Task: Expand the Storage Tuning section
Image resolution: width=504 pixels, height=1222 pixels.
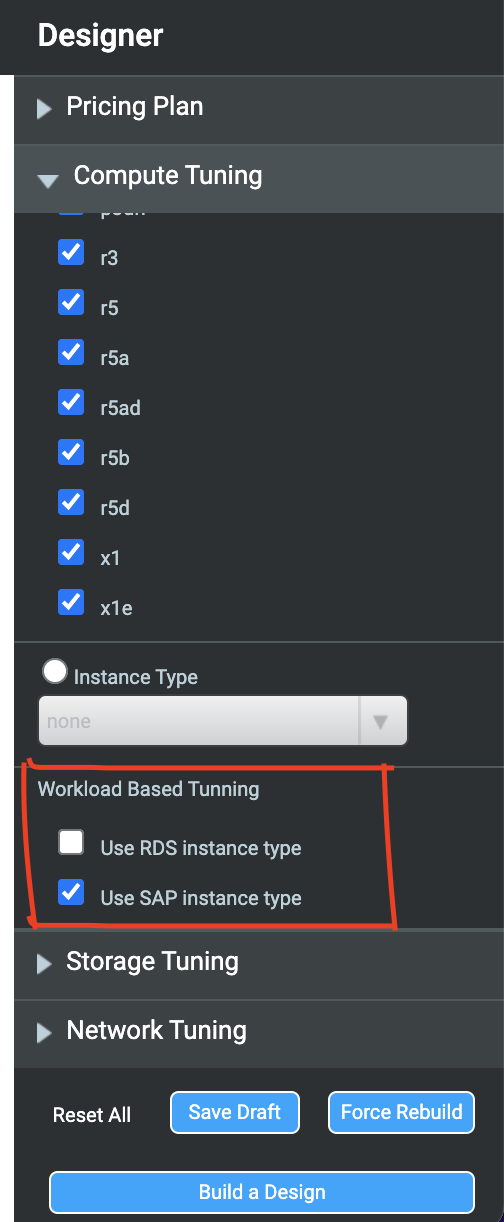Action: click(x=258, y=963)
